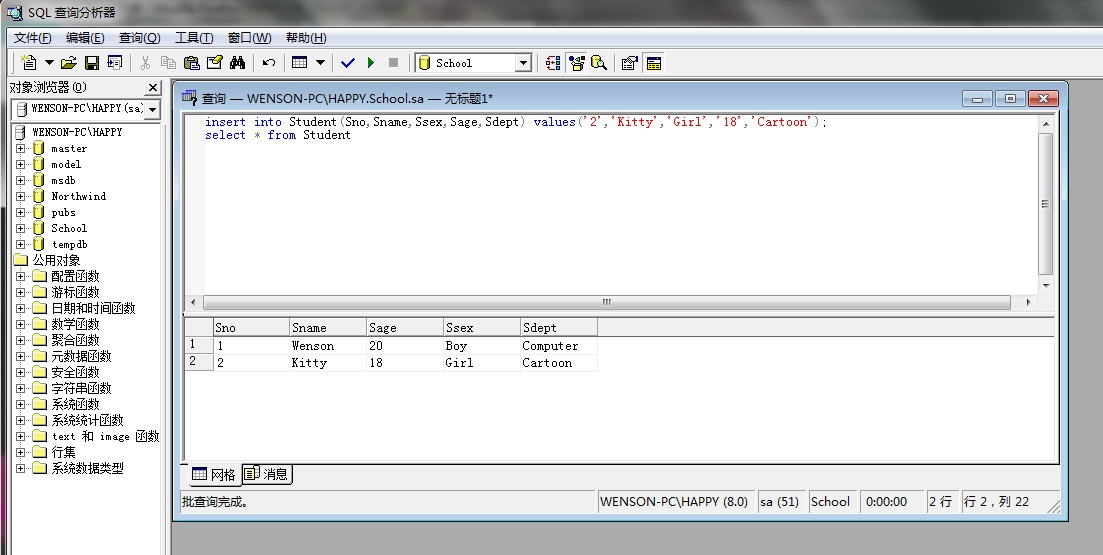
Task: Select the Kitty cell in results
Action: (328, 363)
